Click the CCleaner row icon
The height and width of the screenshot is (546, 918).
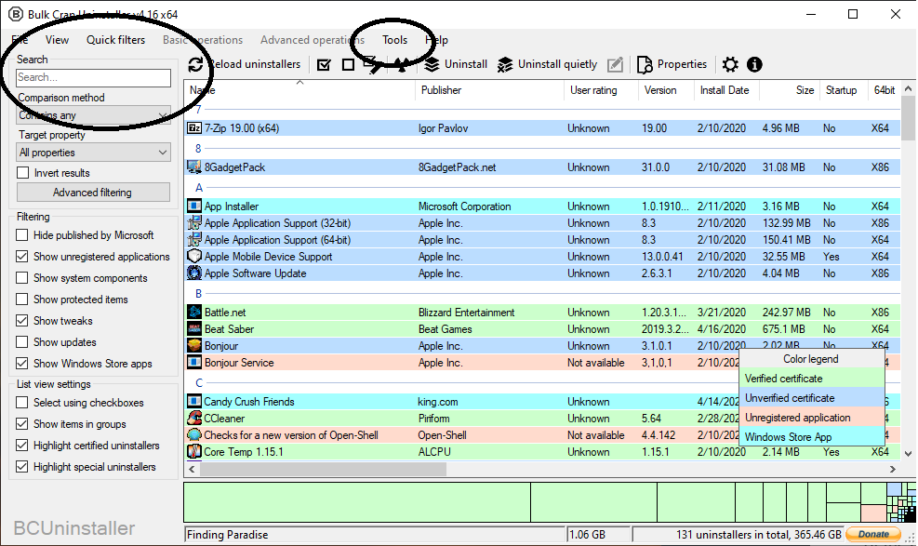pyautogui.click(x=194, y=418)
